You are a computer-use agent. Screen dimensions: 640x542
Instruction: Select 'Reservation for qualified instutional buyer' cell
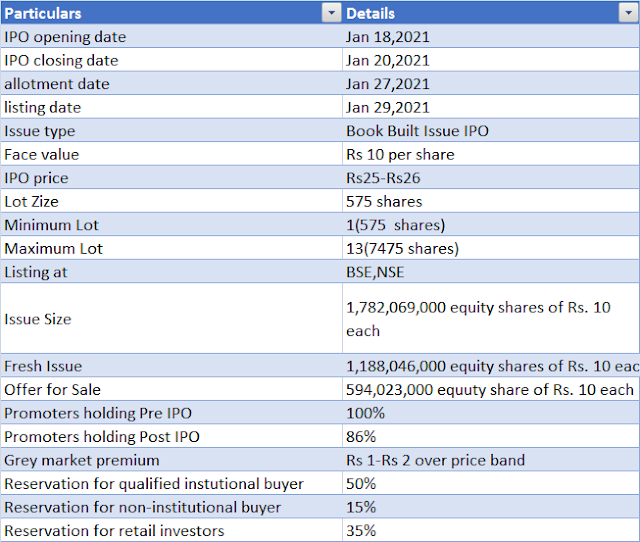pyautogui.click(x=171, y=484)
